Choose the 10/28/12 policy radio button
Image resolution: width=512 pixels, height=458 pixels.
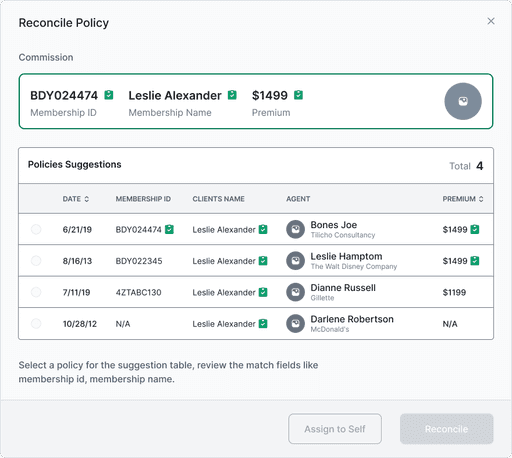coord(36,323)
